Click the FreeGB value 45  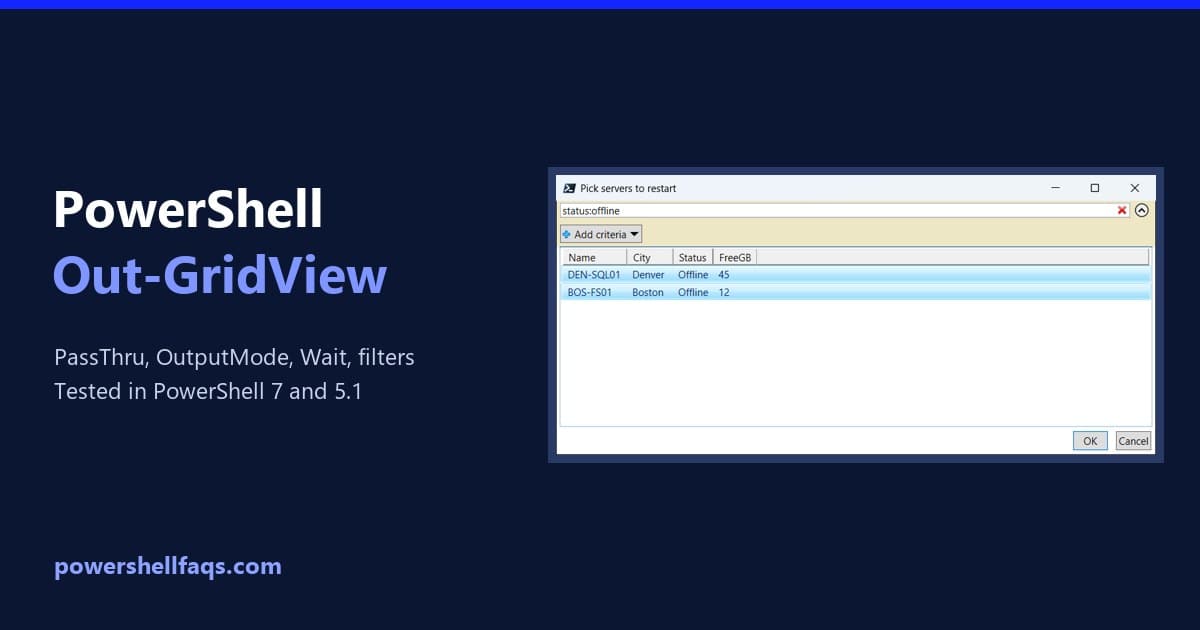pos(724,274)
